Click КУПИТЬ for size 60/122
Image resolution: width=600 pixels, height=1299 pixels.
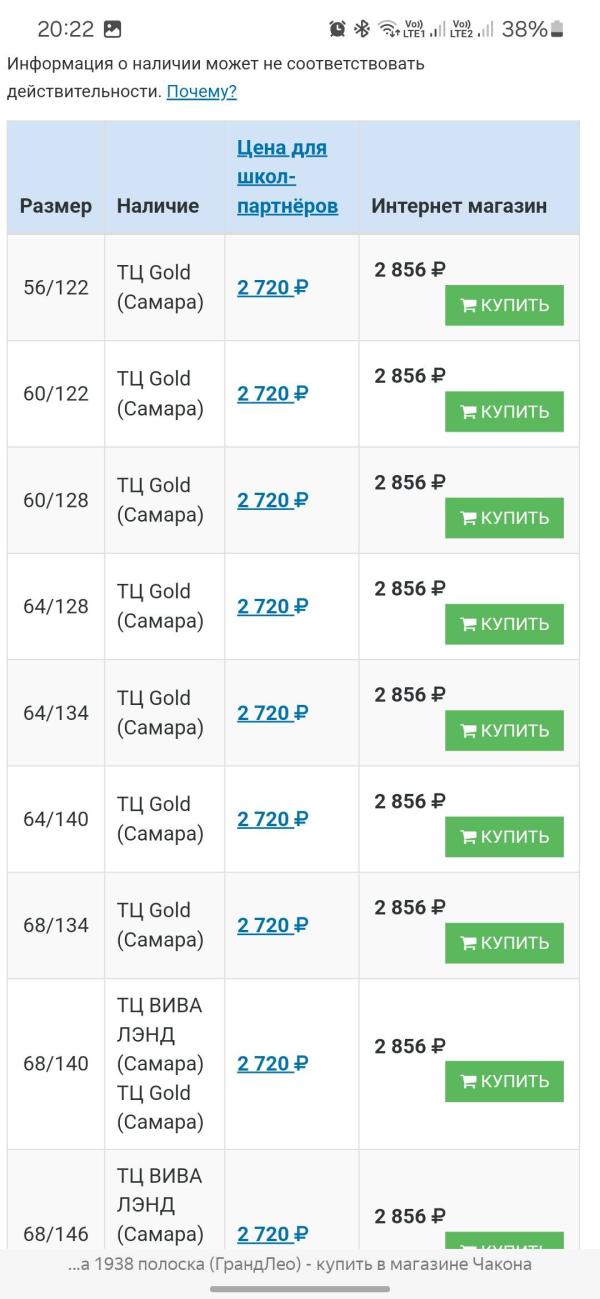pos(504,411)
